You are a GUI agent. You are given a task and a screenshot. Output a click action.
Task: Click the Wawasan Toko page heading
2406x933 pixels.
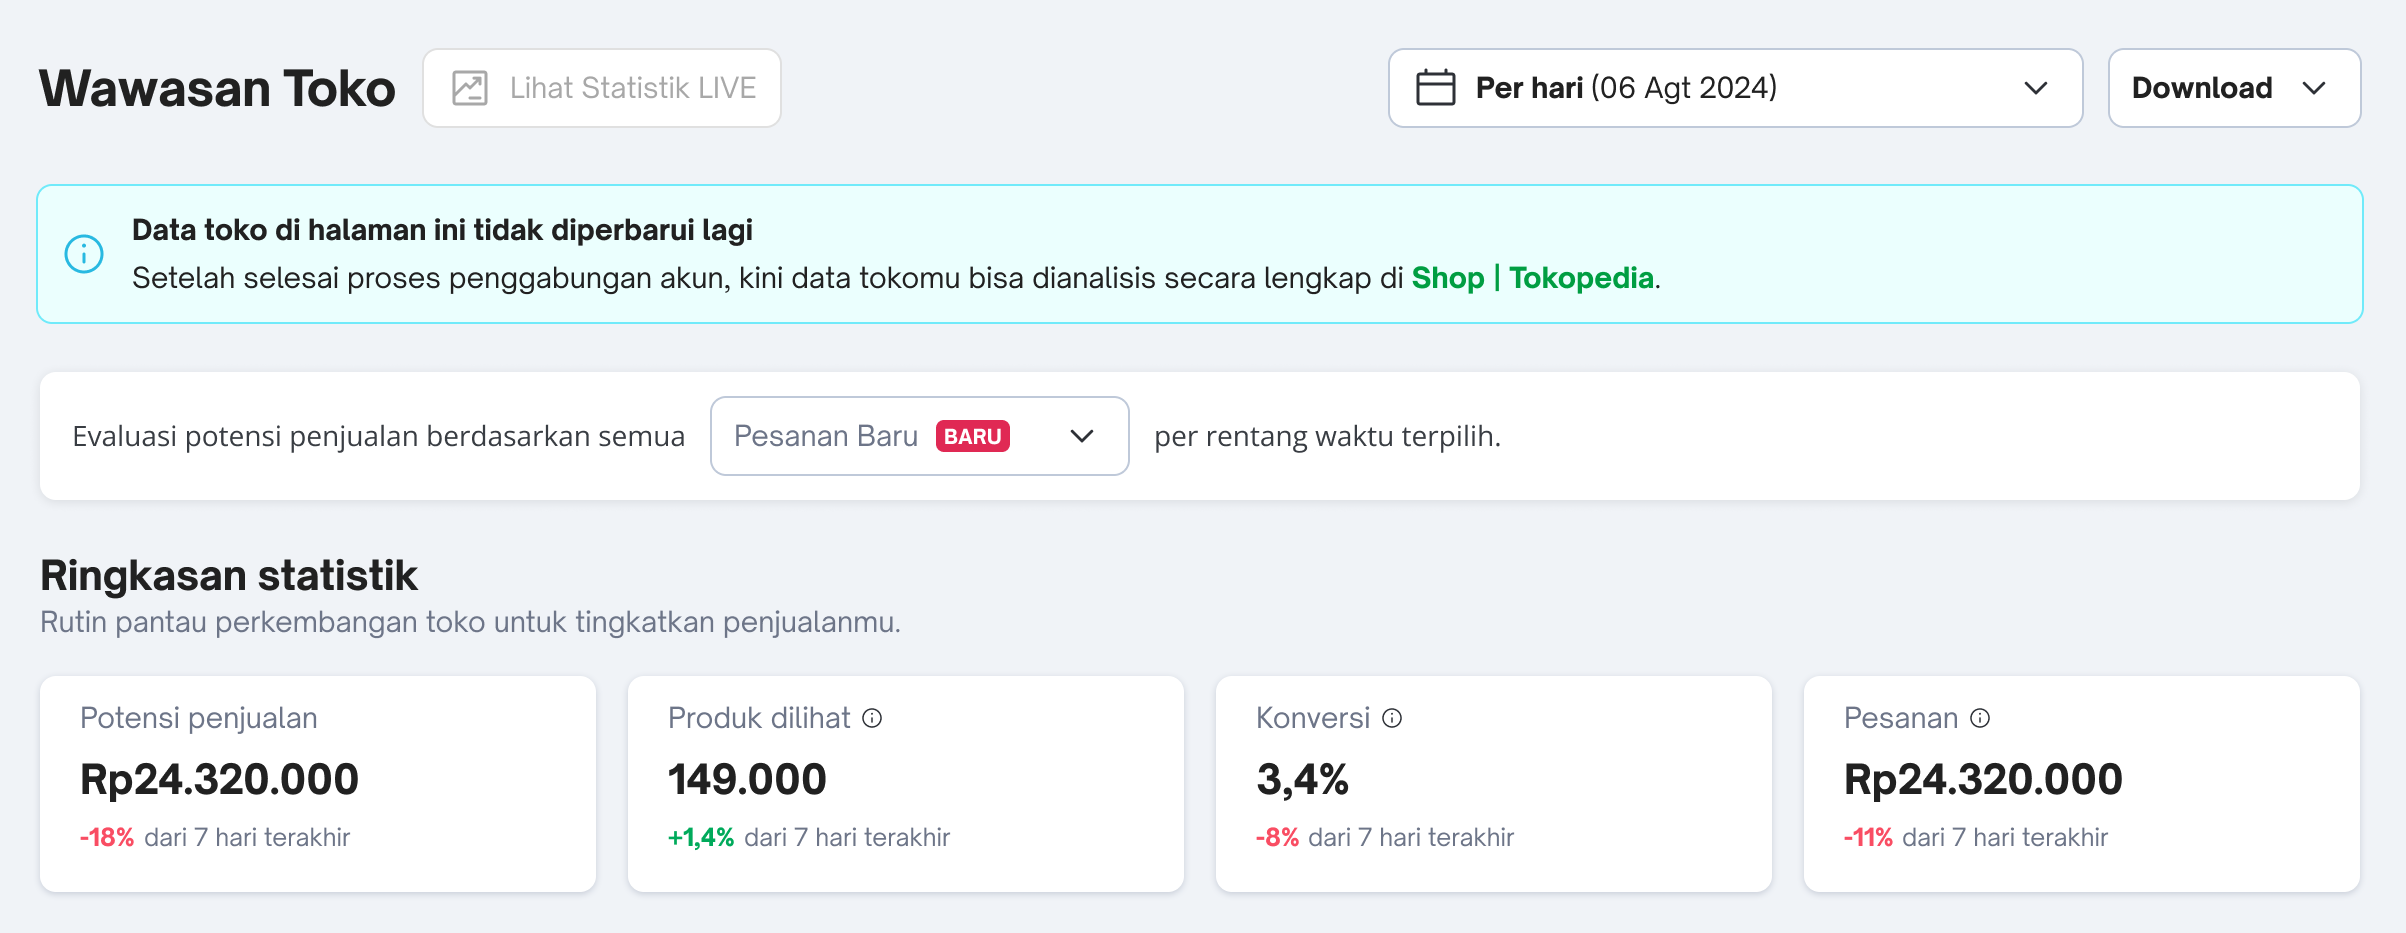[217, 88]
